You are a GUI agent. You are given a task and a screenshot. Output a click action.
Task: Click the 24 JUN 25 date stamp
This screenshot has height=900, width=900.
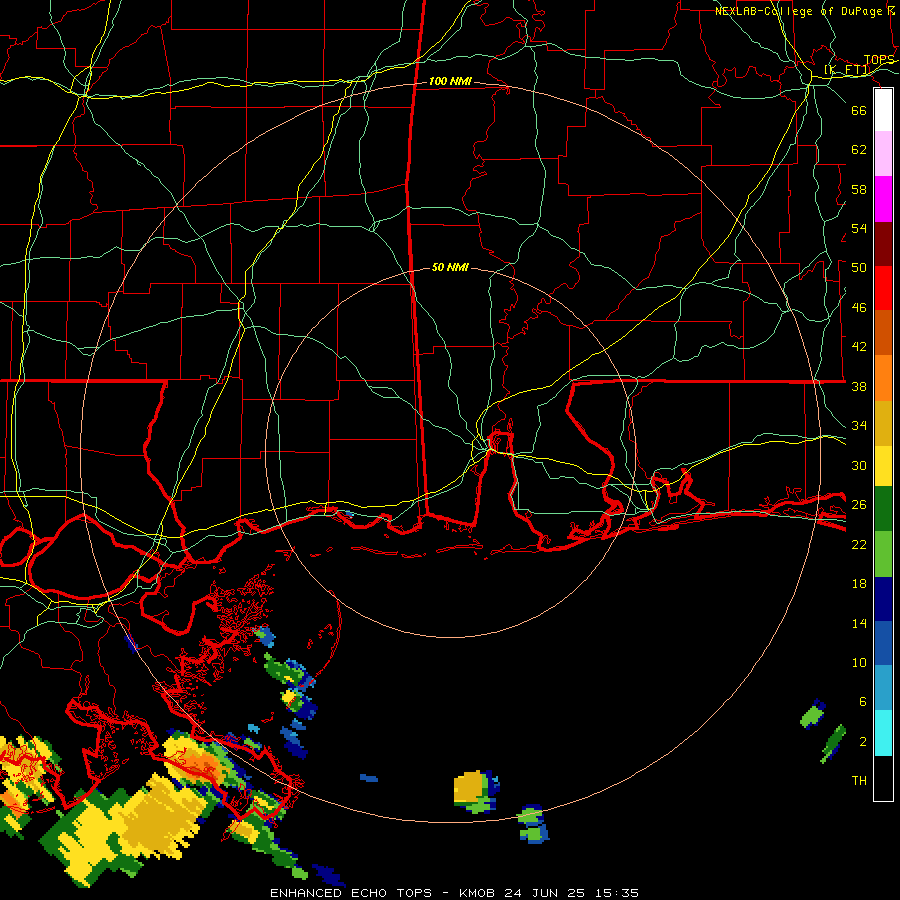coord(545,893)
